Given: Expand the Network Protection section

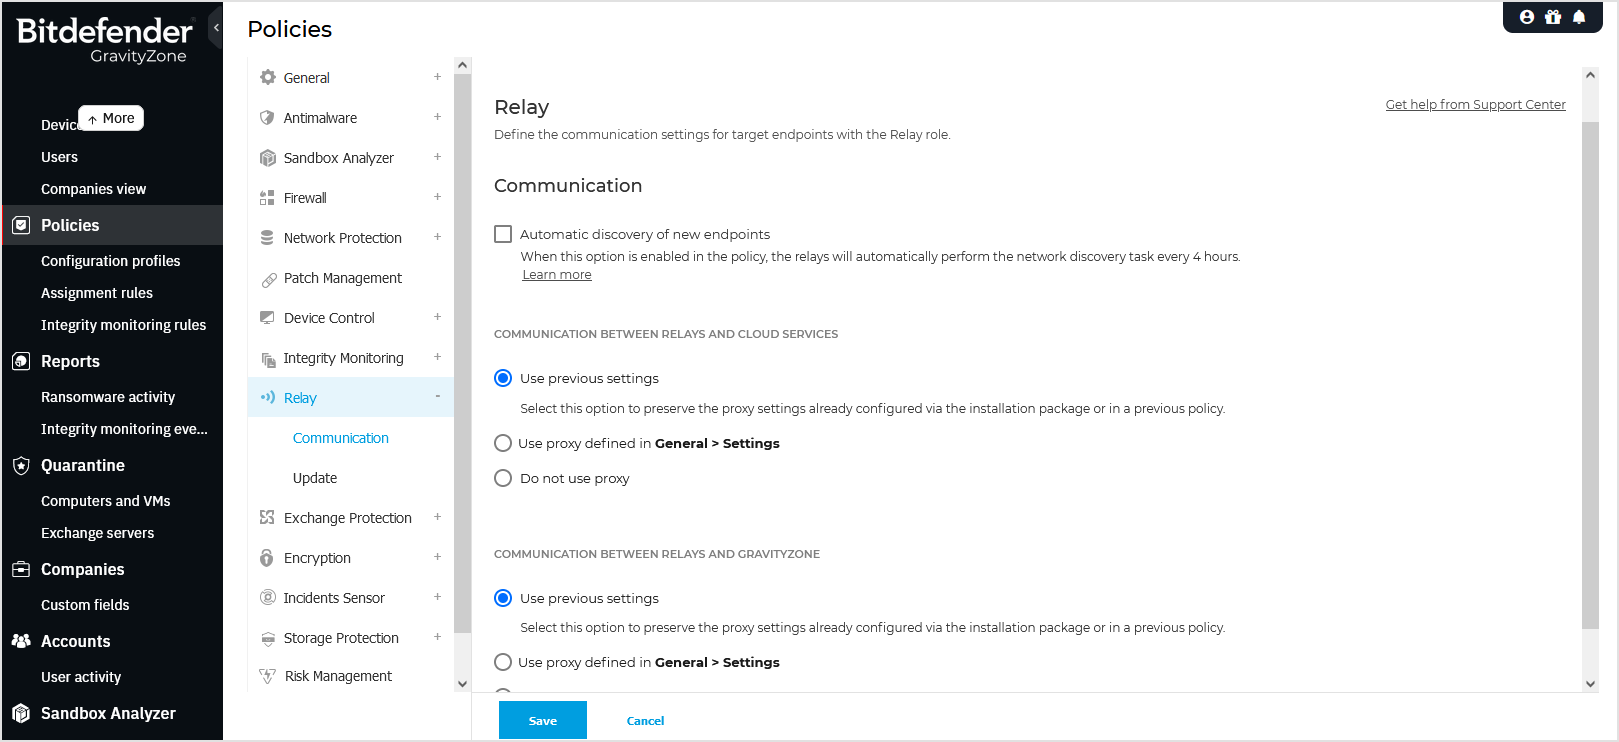Looking at the screenshot, I should (437, 237).
